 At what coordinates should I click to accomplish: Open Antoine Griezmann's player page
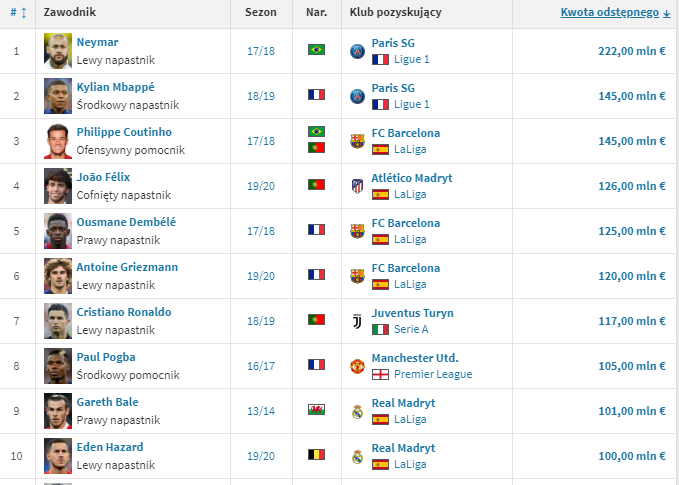point(127,267)
